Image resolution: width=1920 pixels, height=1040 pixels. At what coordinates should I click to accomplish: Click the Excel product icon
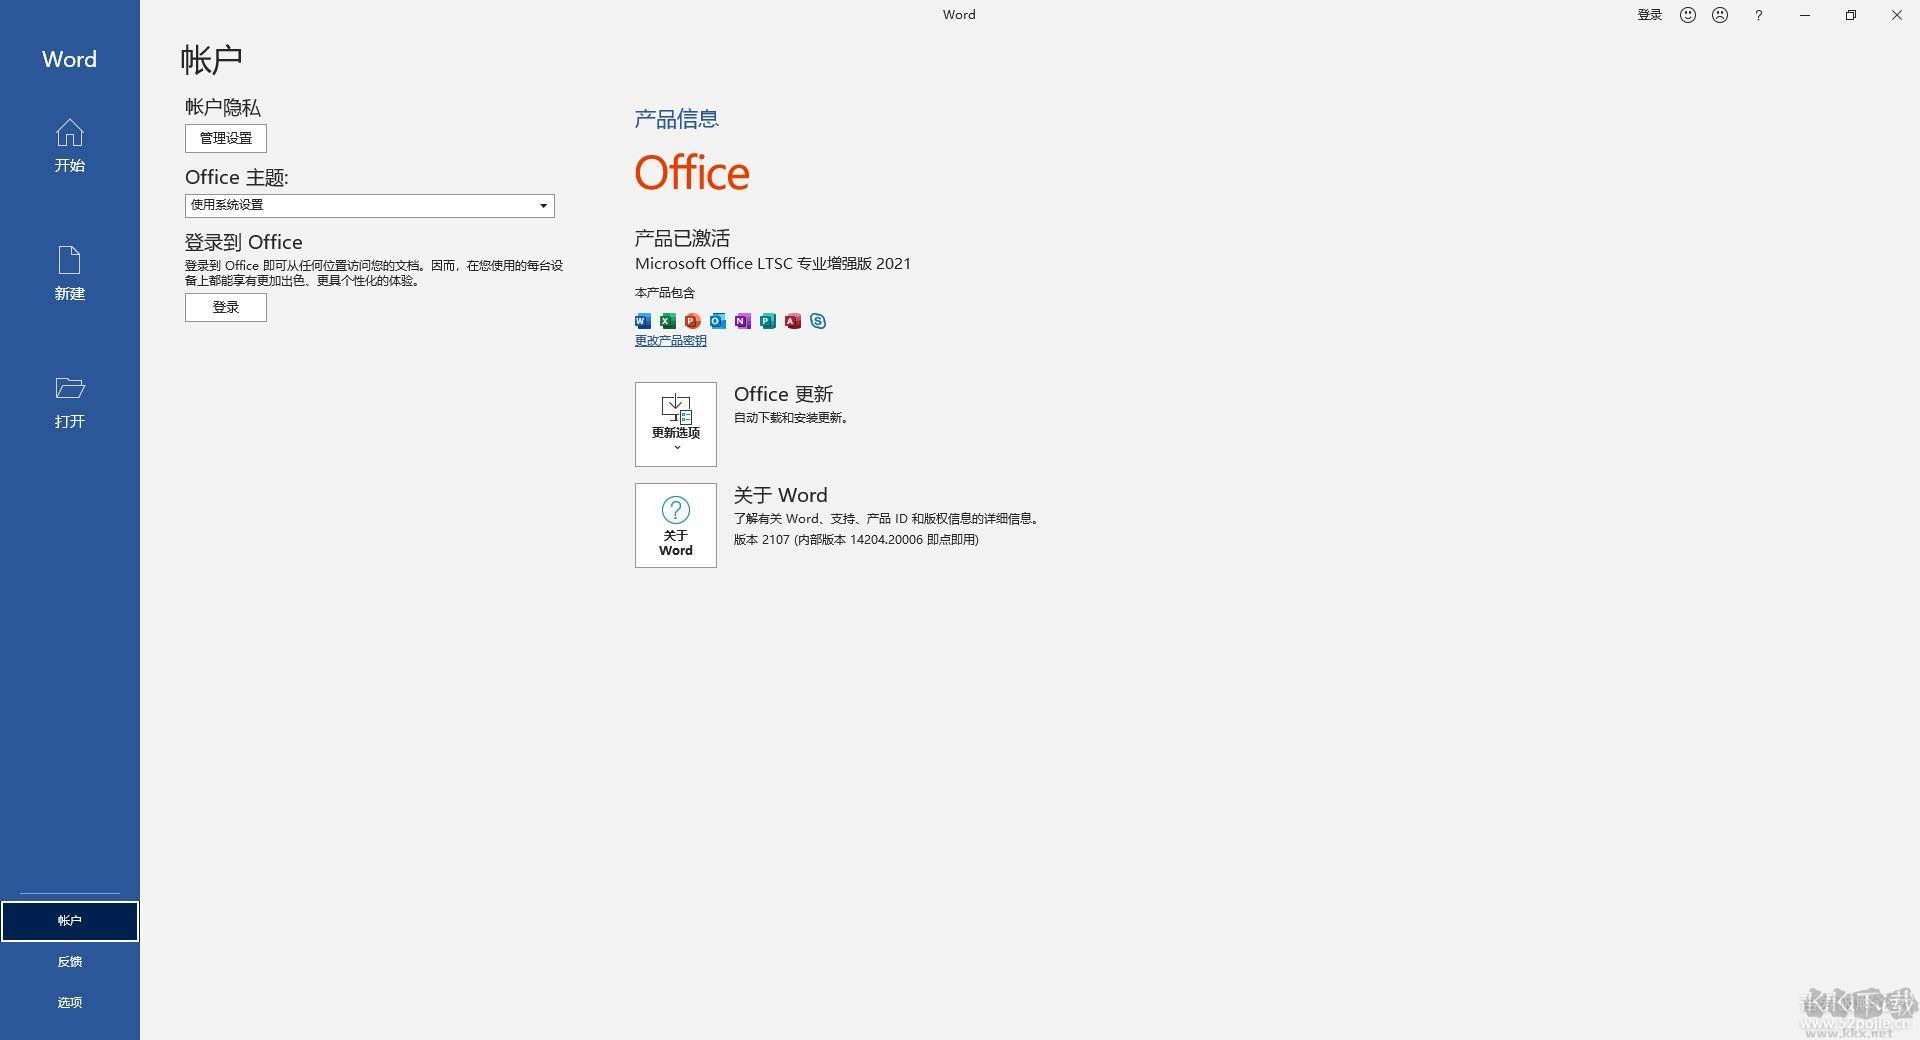(668, 321)
